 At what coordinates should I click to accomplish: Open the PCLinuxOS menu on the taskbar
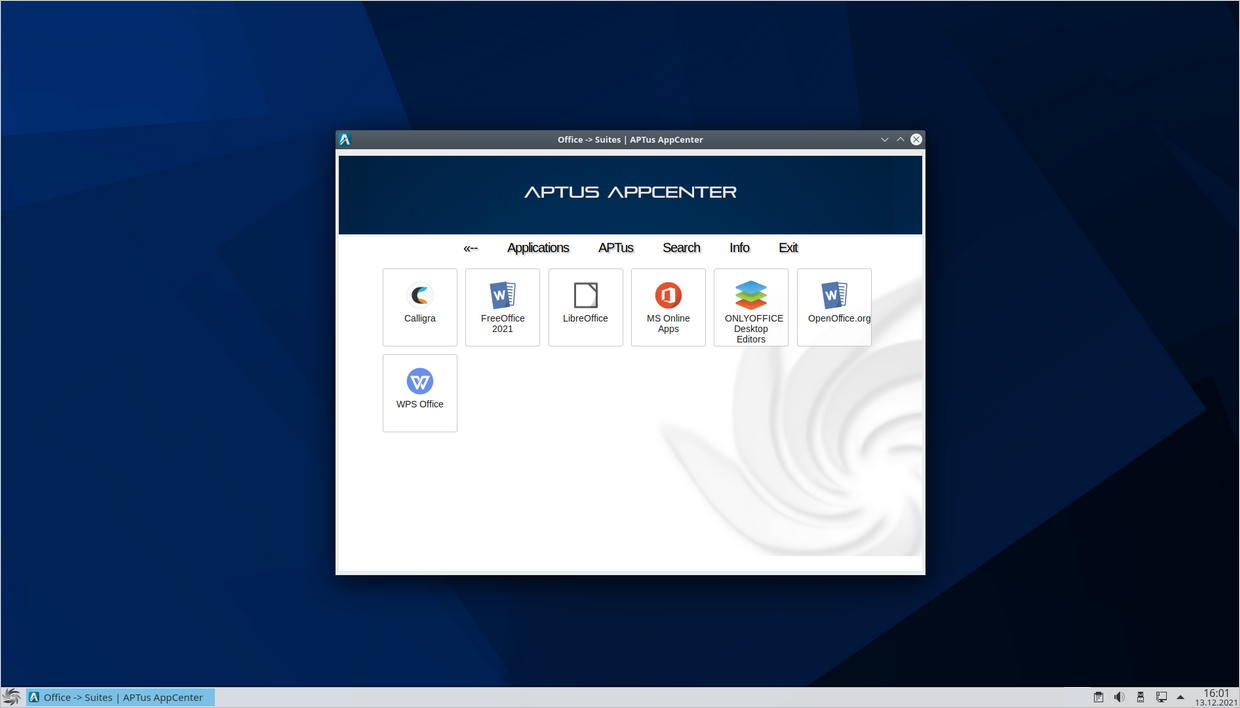pyautogui.click(x=11, y=696)
